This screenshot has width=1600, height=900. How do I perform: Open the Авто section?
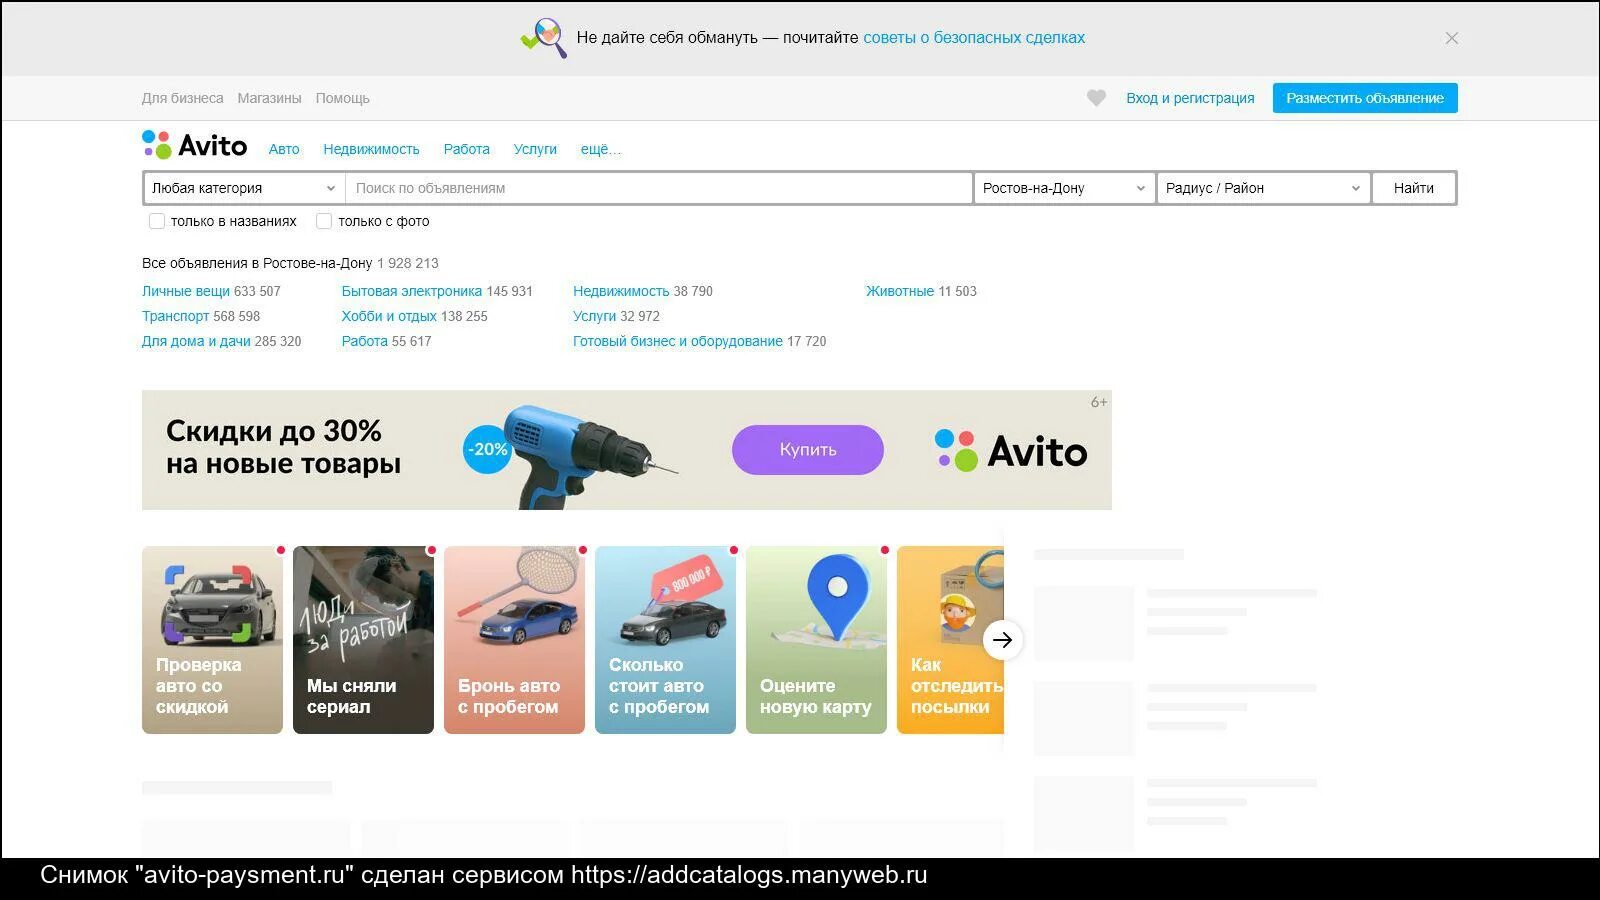click(x=284, y=149)
